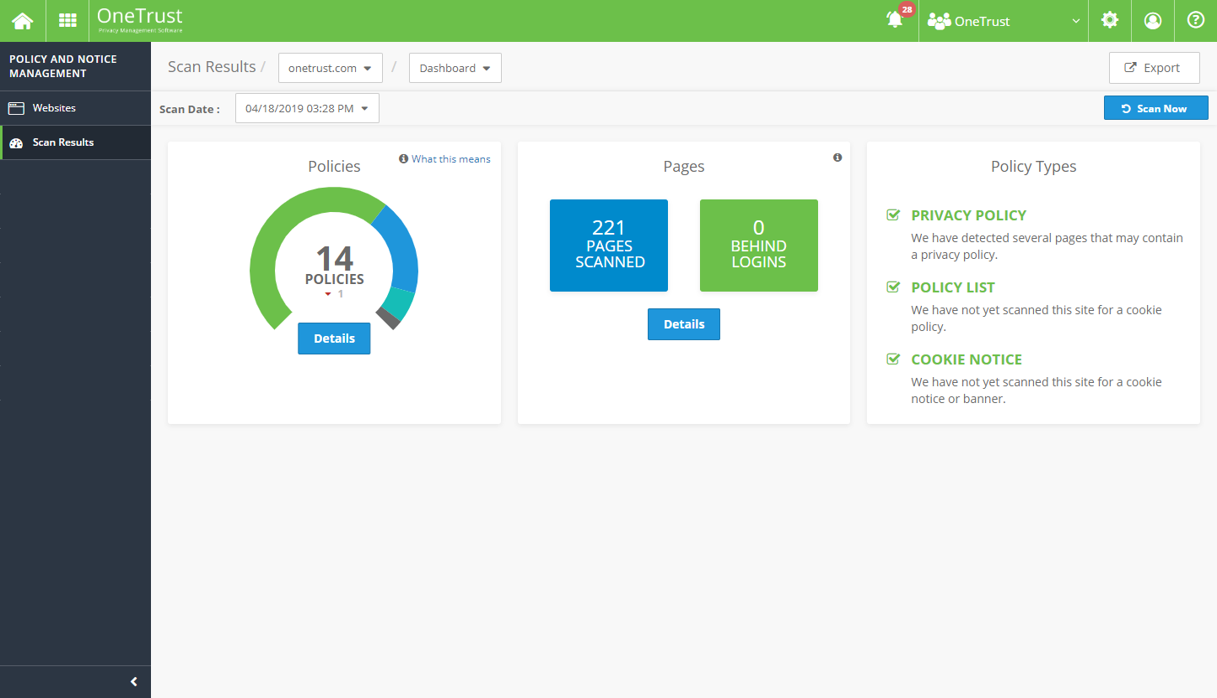
Task: Click the Scan Date label
Action: [x=189, y=109]
